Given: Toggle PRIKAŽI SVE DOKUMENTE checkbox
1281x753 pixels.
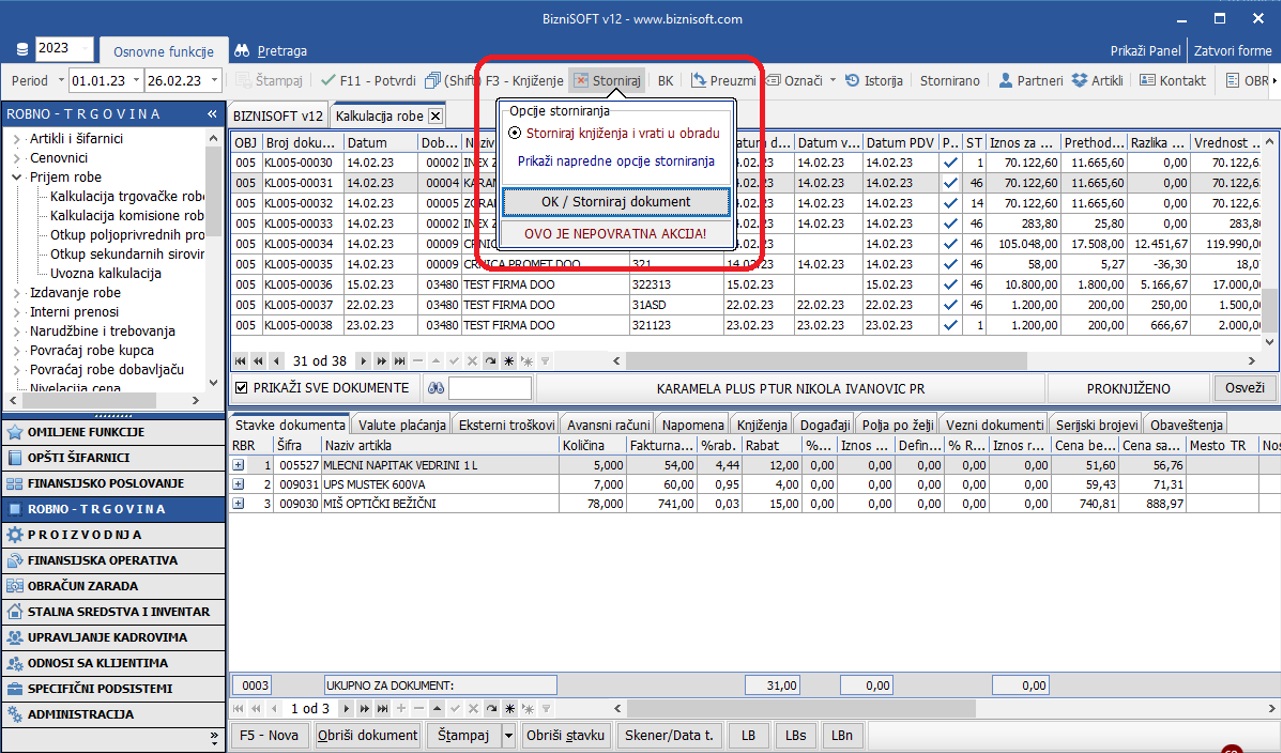Looking at the screenshot, I should coord(241,388).
